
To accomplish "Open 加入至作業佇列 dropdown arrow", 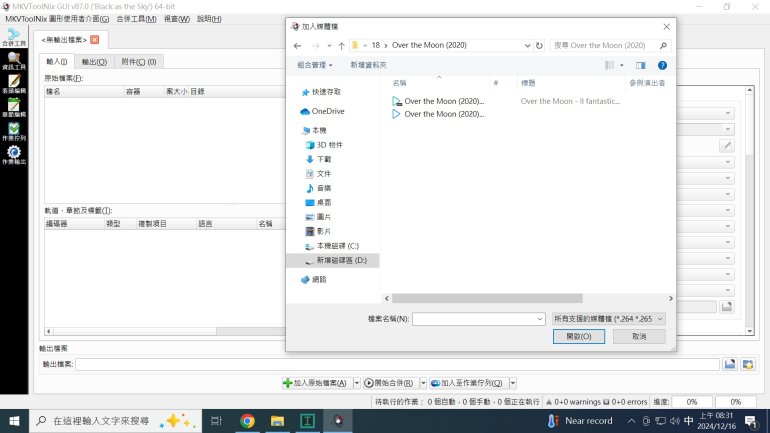I will click(513, 383).
